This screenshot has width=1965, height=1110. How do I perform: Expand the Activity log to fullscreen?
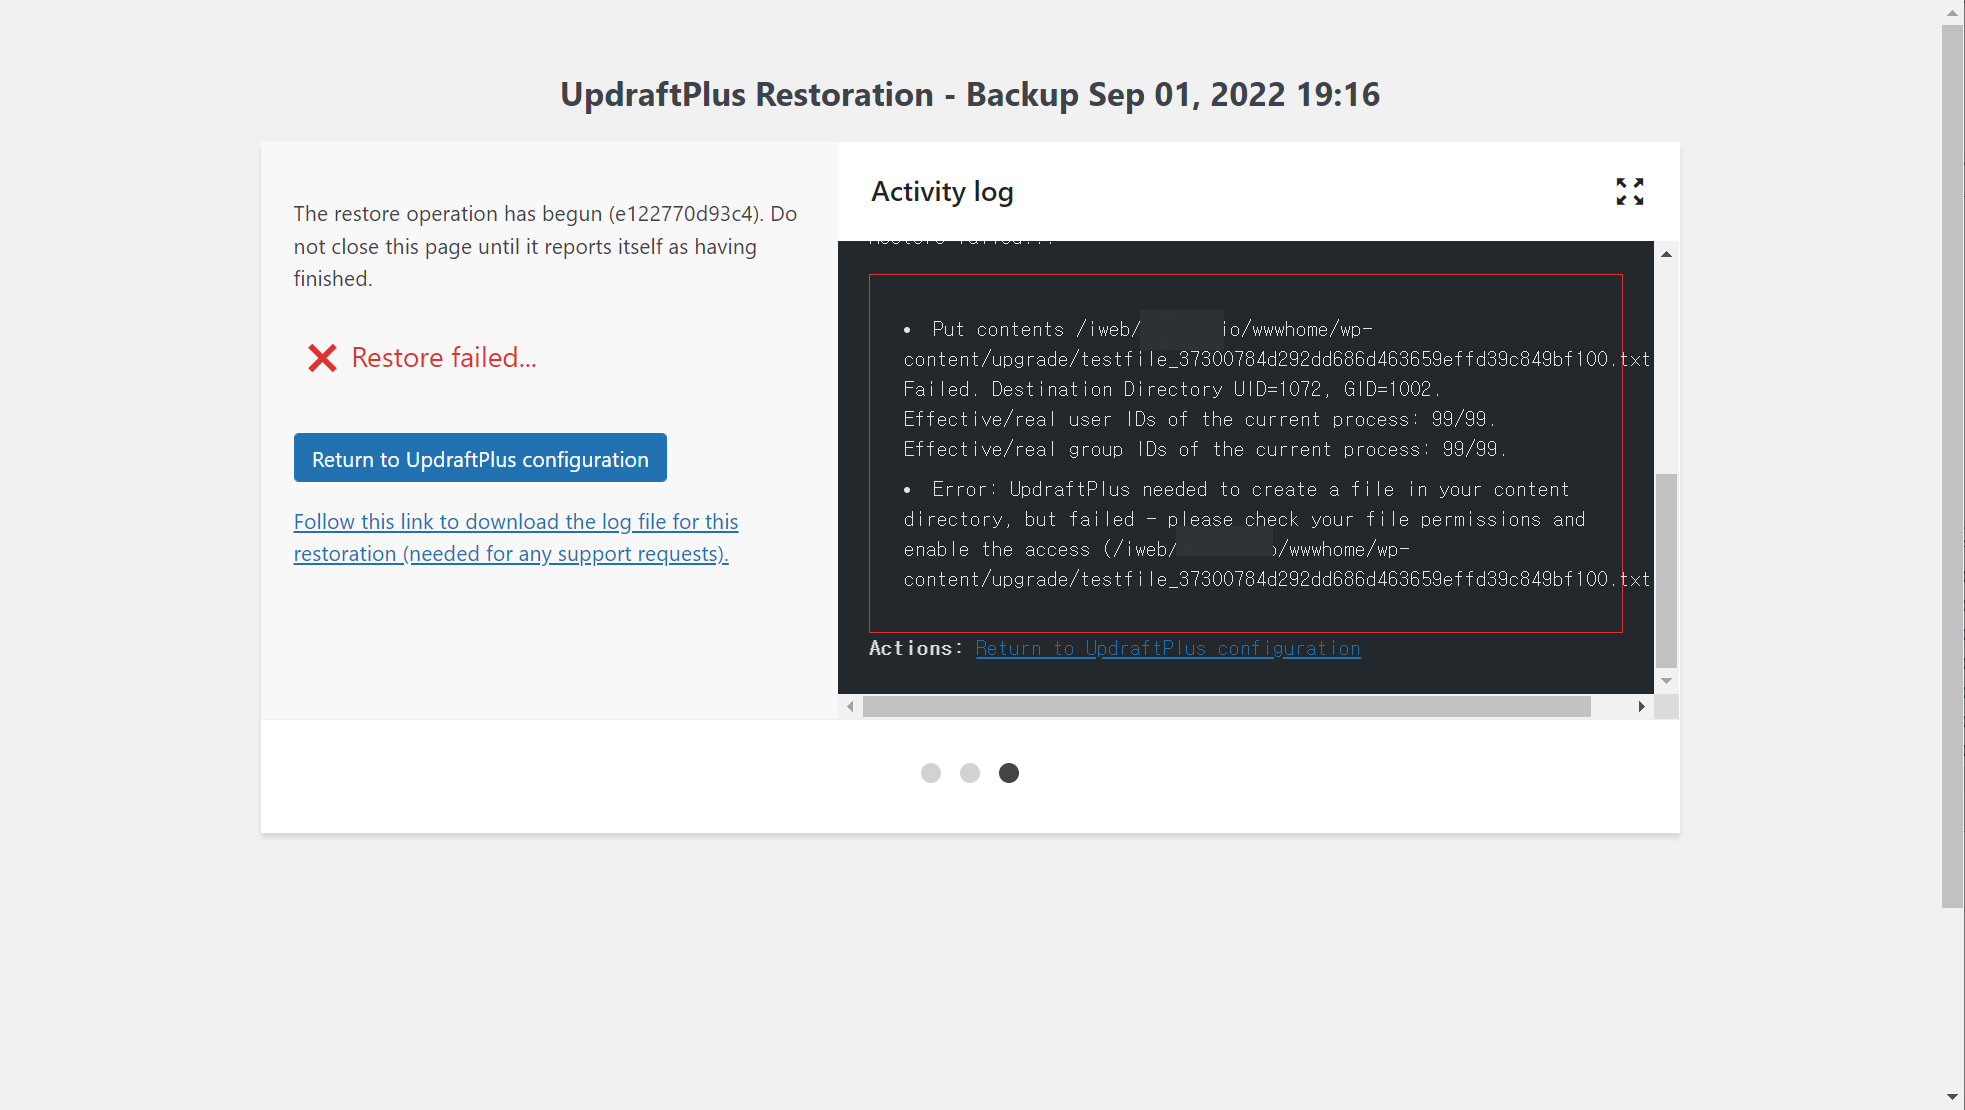pyautogui.click(x=1629, y=191)
